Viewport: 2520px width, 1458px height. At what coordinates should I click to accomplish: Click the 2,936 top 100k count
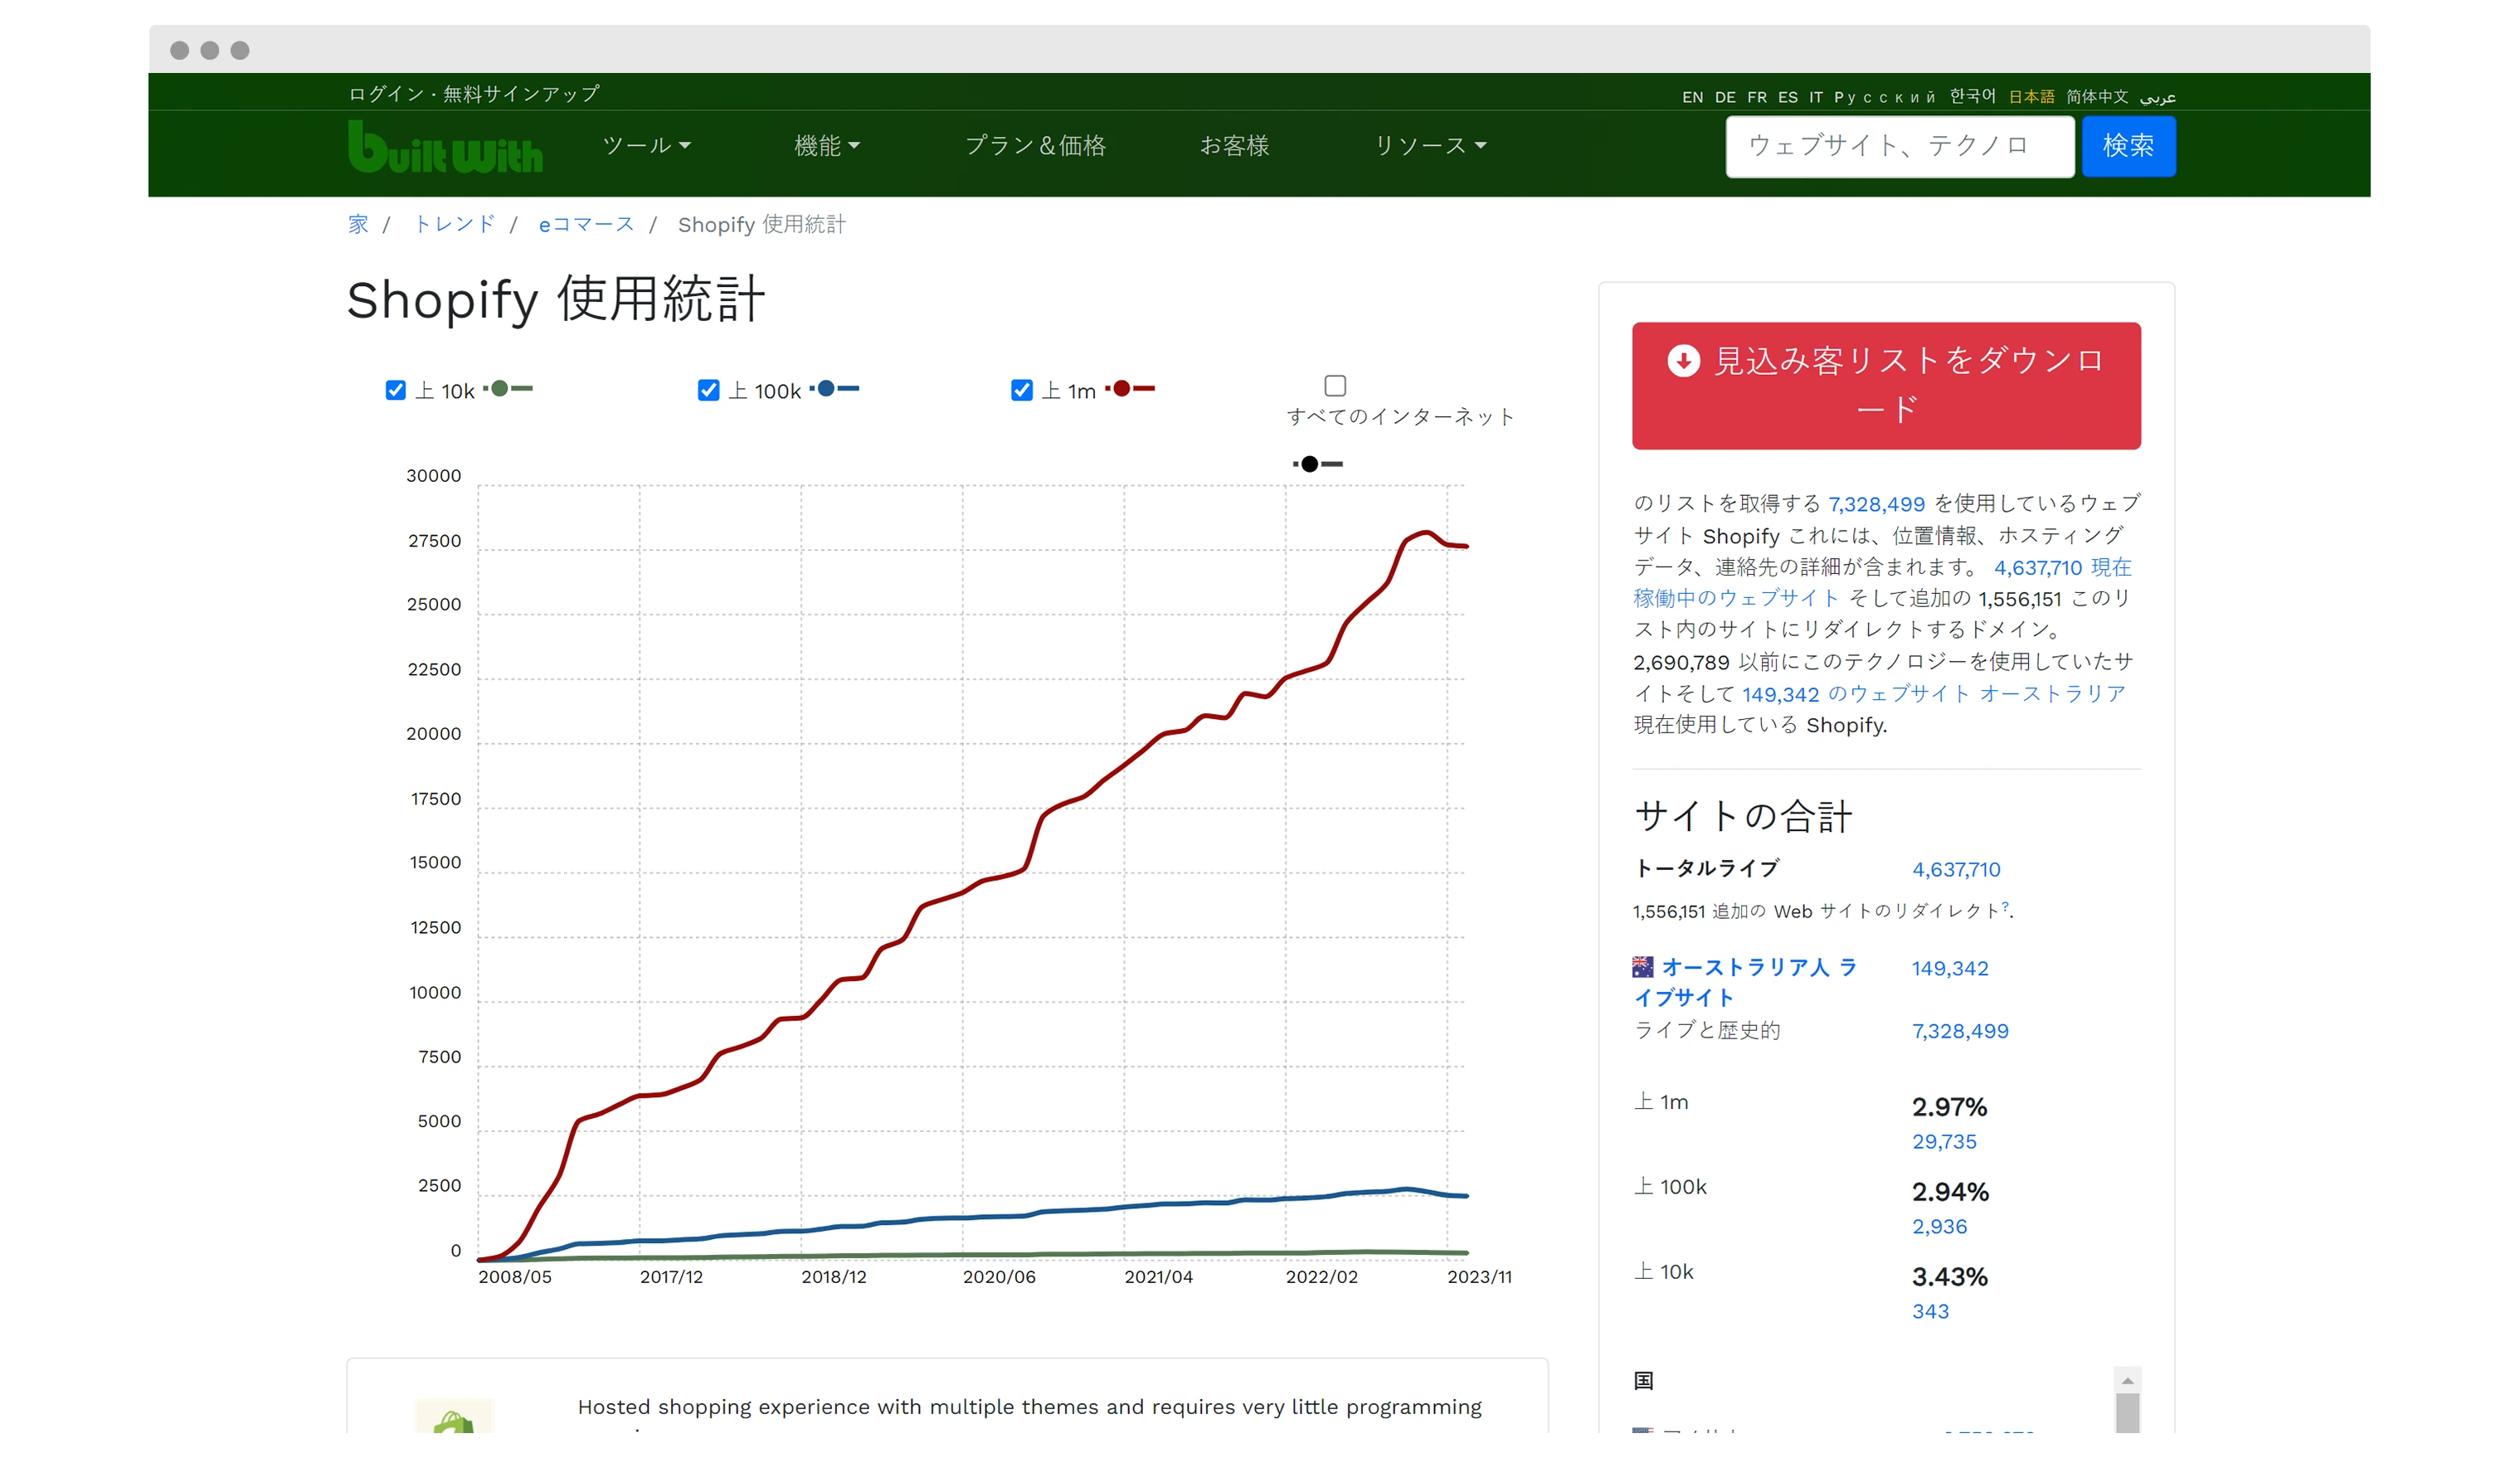pyautogui.click(x=1939, y=1226)
